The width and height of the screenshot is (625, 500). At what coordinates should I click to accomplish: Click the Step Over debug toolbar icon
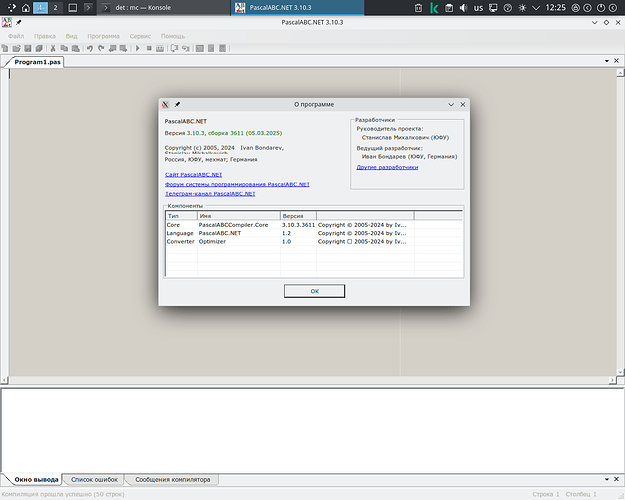tap(174, 48)
